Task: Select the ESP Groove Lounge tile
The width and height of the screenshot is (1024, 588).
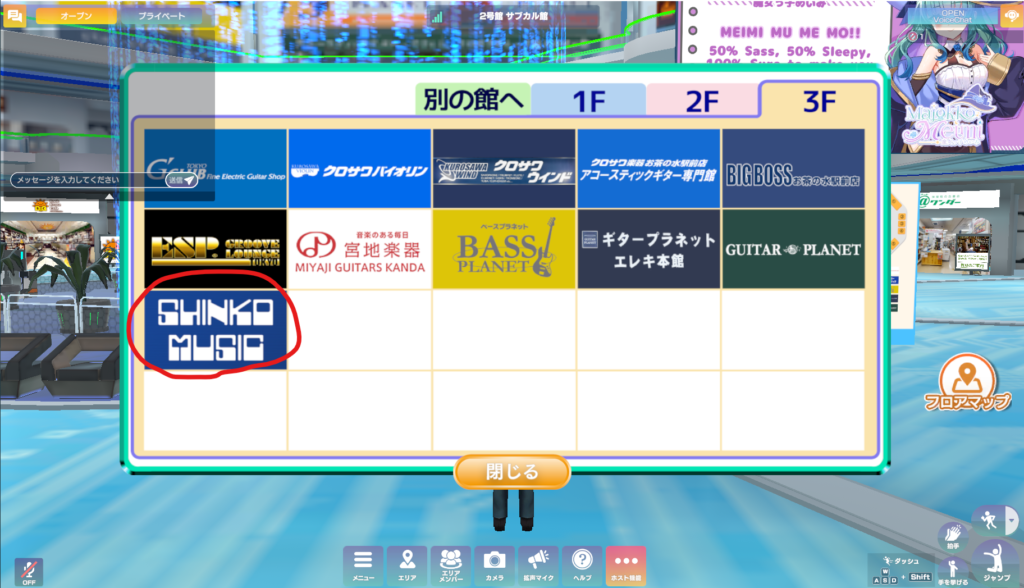Action: point(216,249)
